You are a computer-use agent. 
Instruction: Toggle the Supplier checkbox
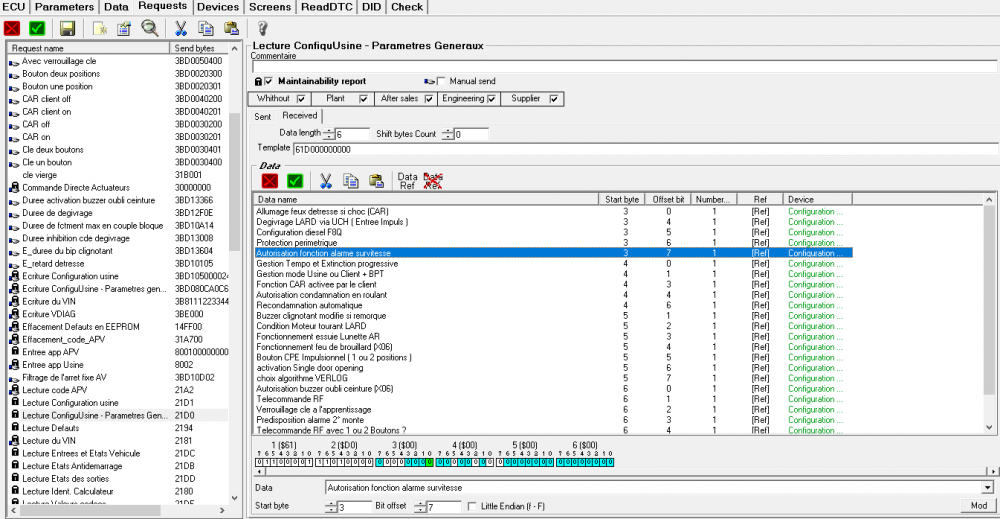[x=554, y=99]
